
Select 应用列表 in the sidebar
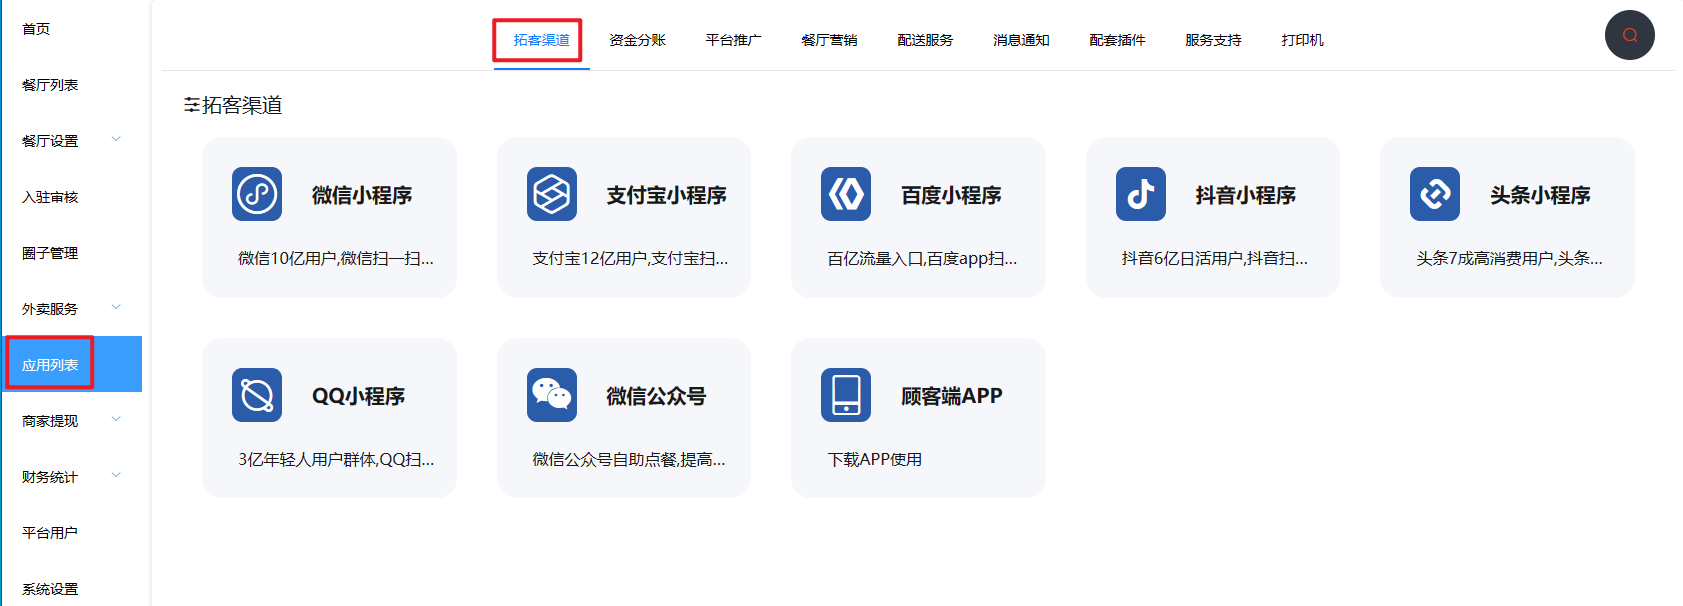coord(71,364)
